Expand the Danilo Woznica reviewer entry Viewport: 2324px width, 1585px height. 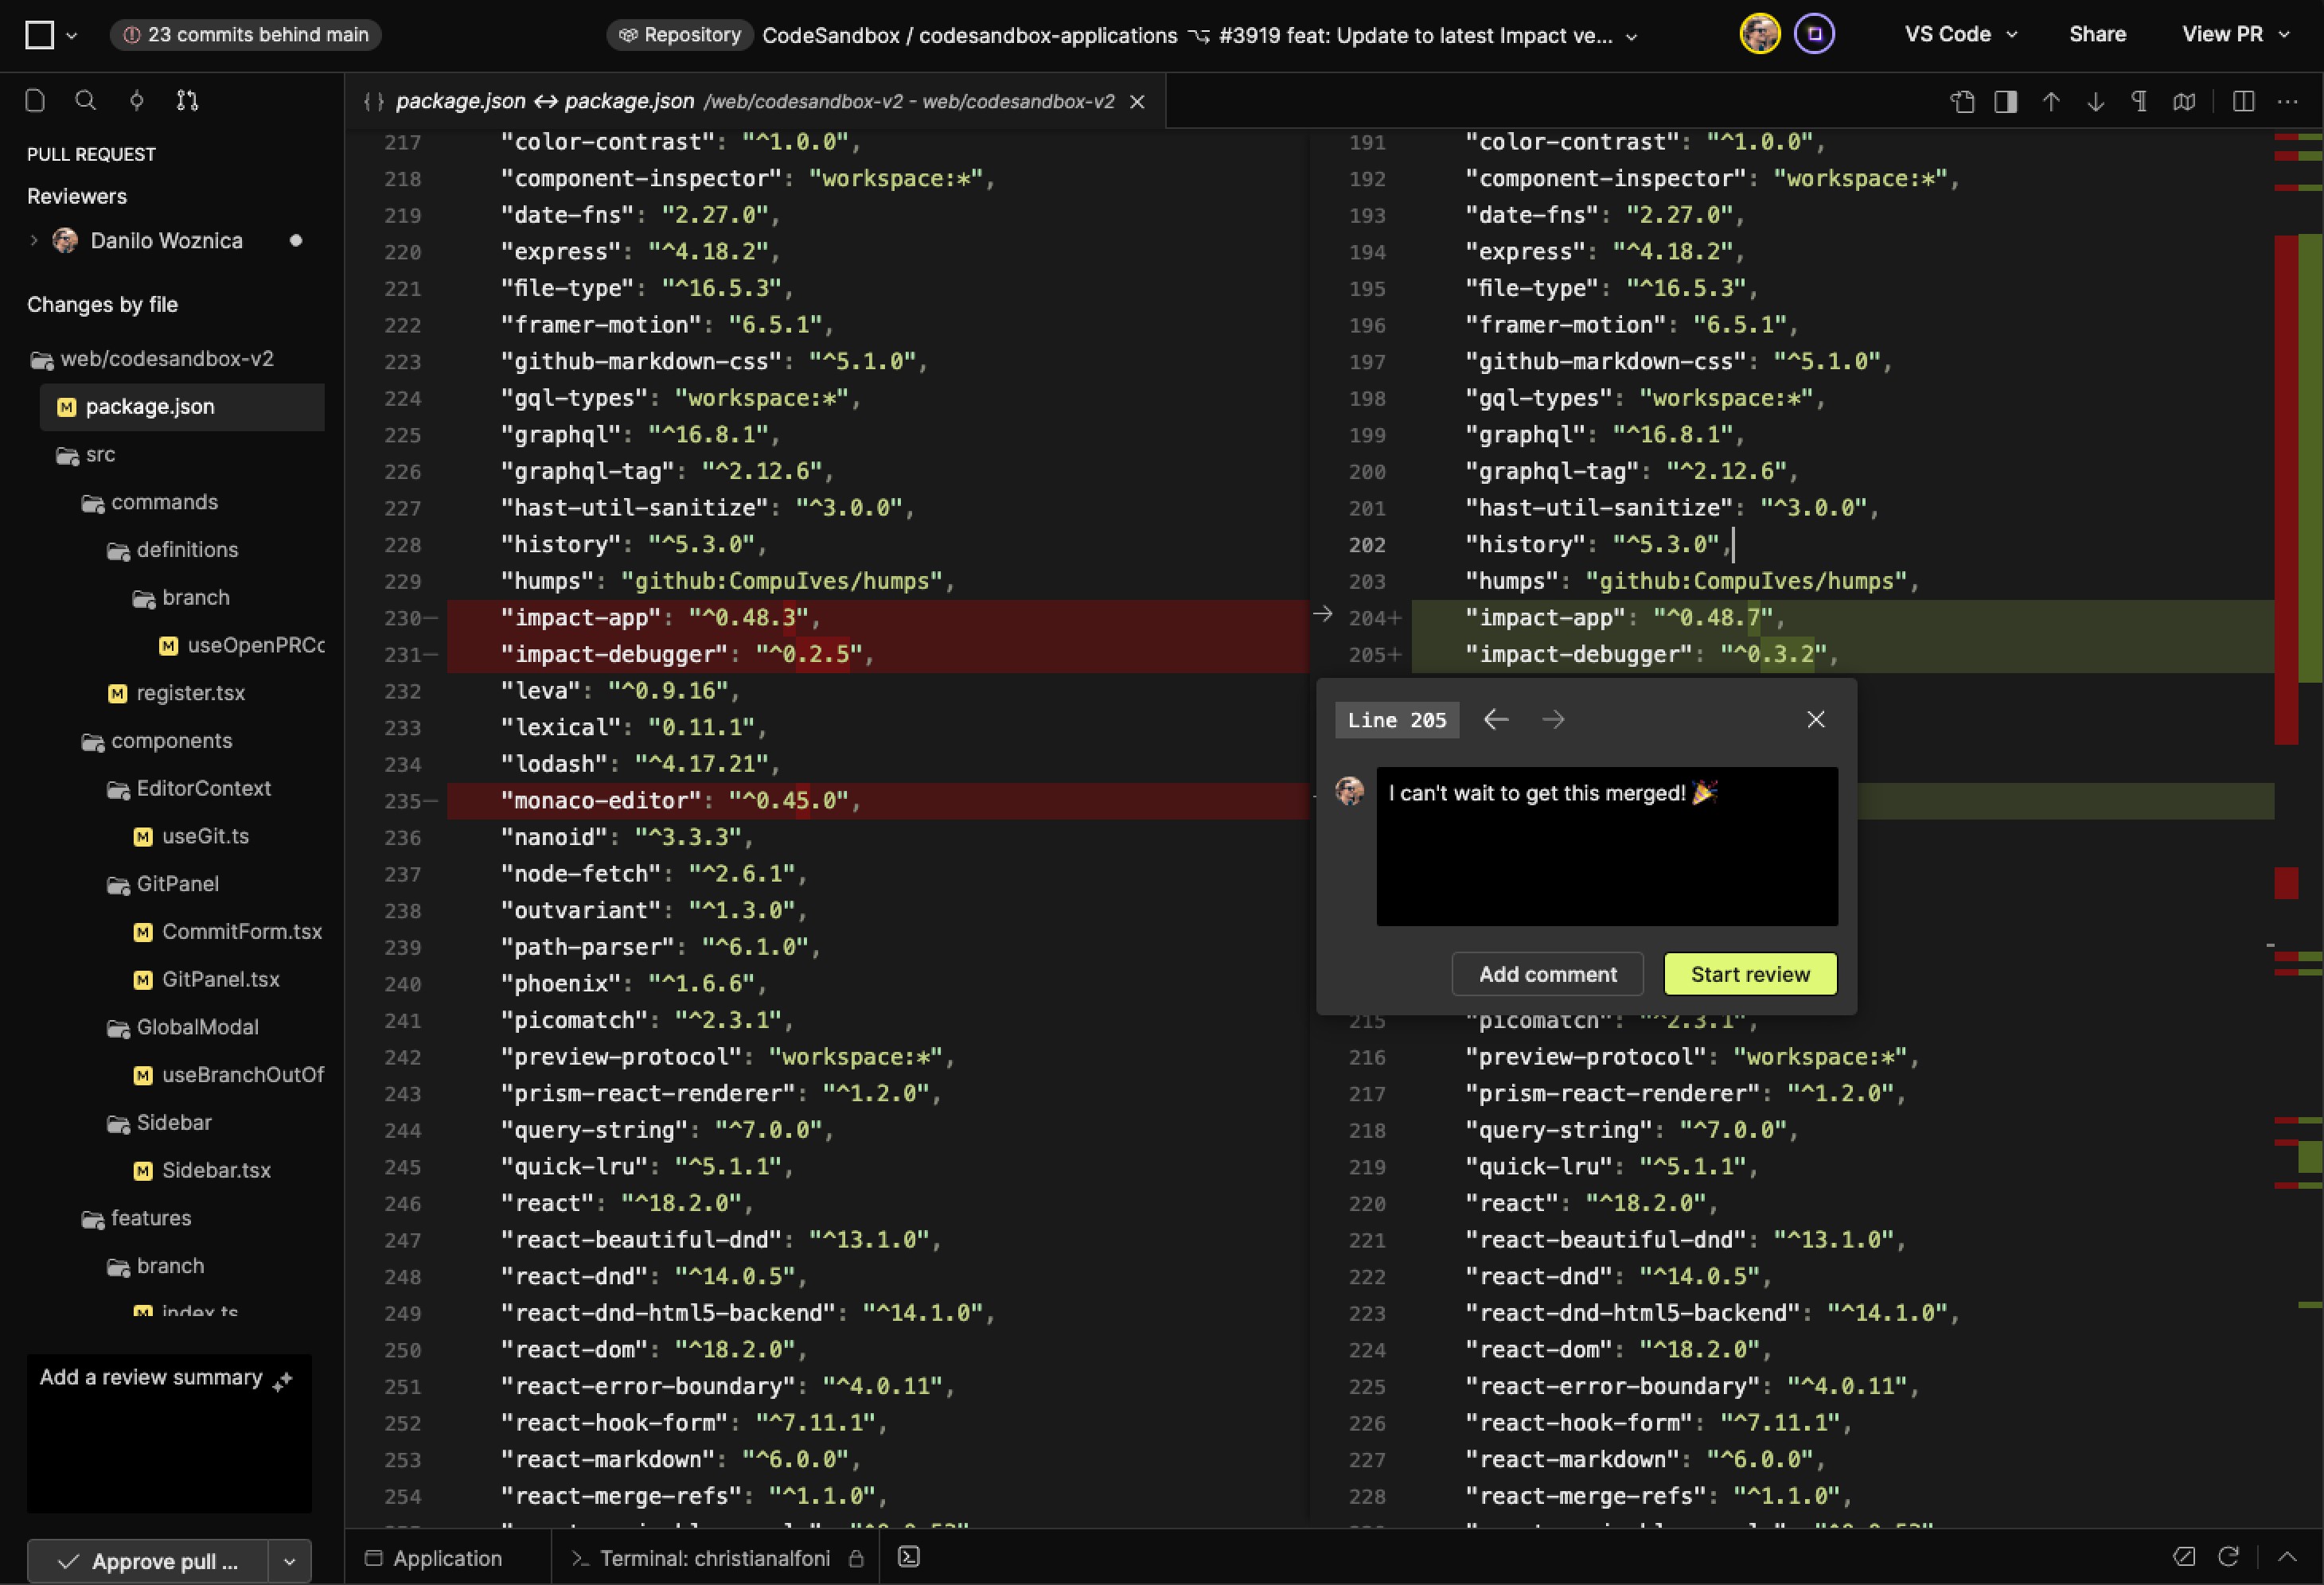coord(35,240)
